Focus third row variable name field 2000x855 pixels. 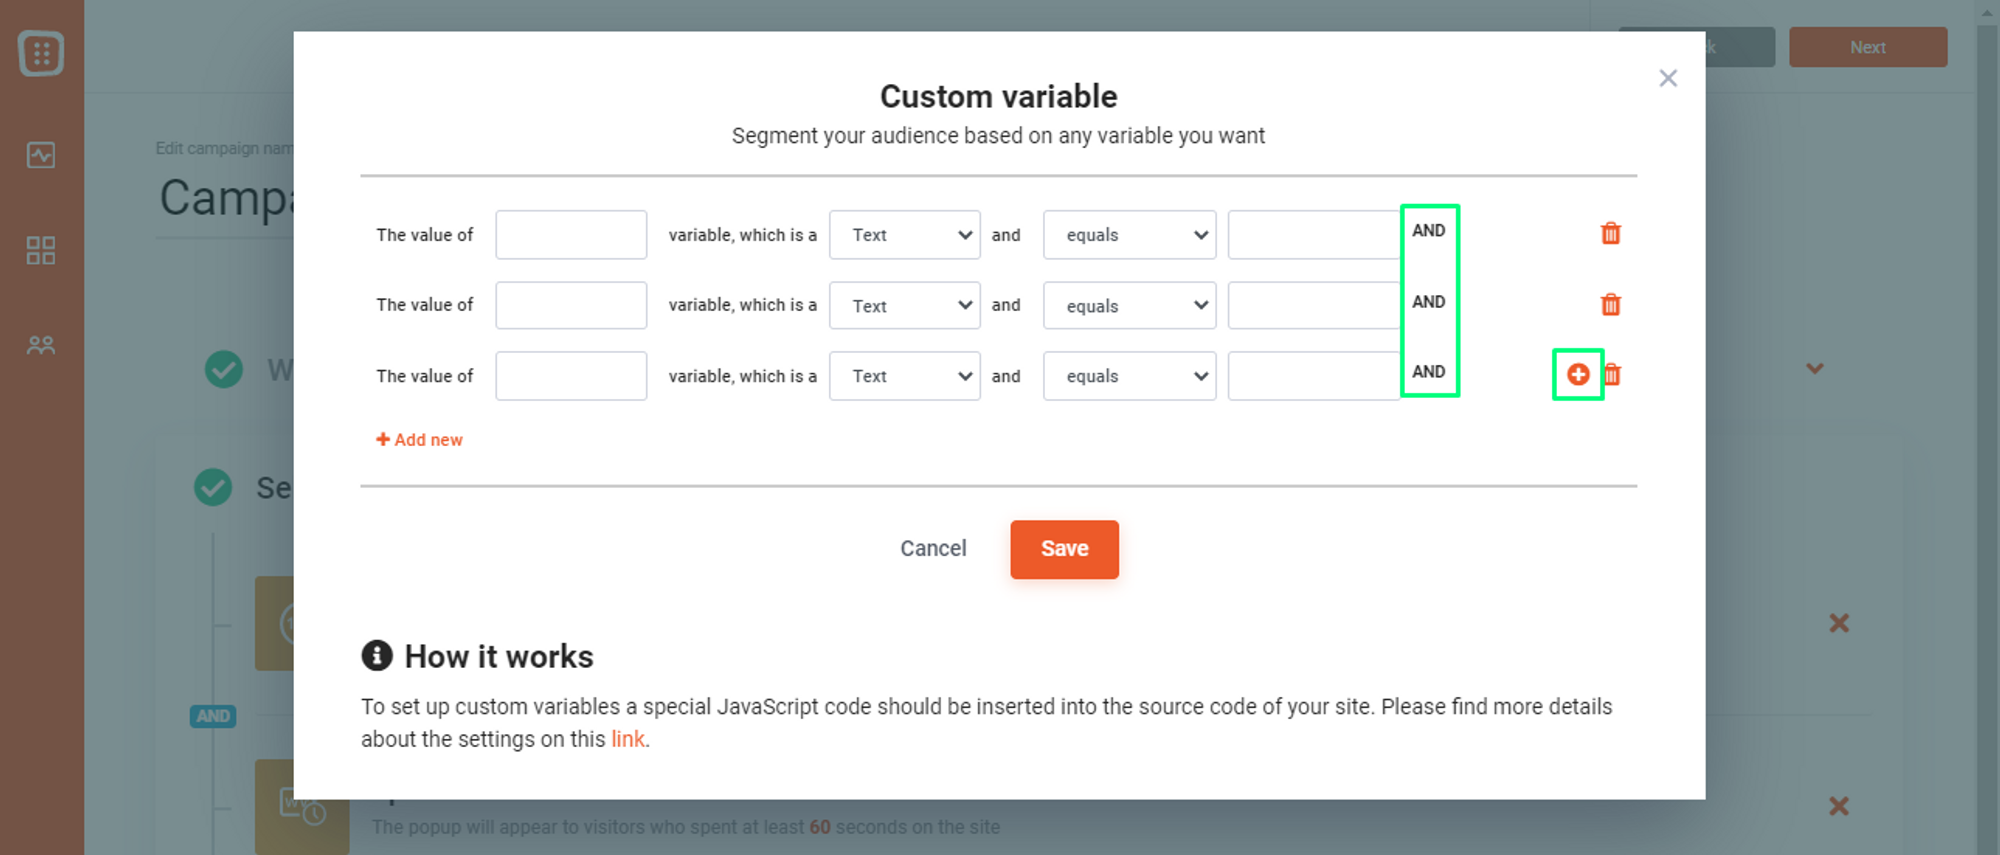(571, 376)
